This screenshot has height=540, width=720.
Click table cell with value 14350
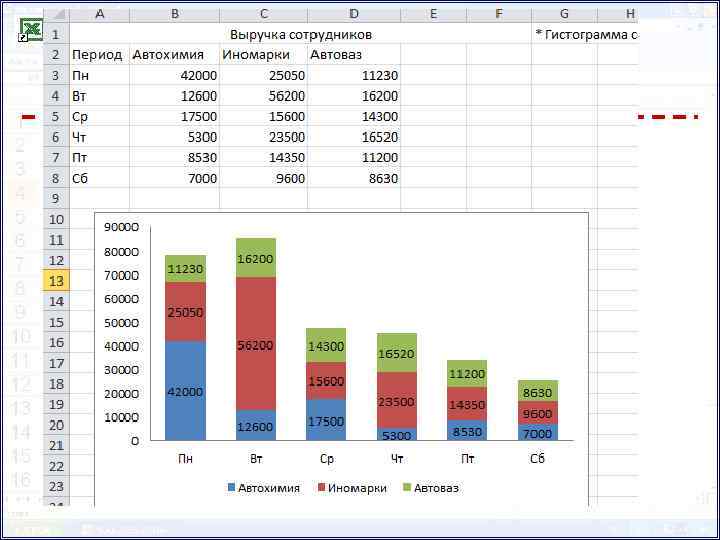click(x=264, y=158)
